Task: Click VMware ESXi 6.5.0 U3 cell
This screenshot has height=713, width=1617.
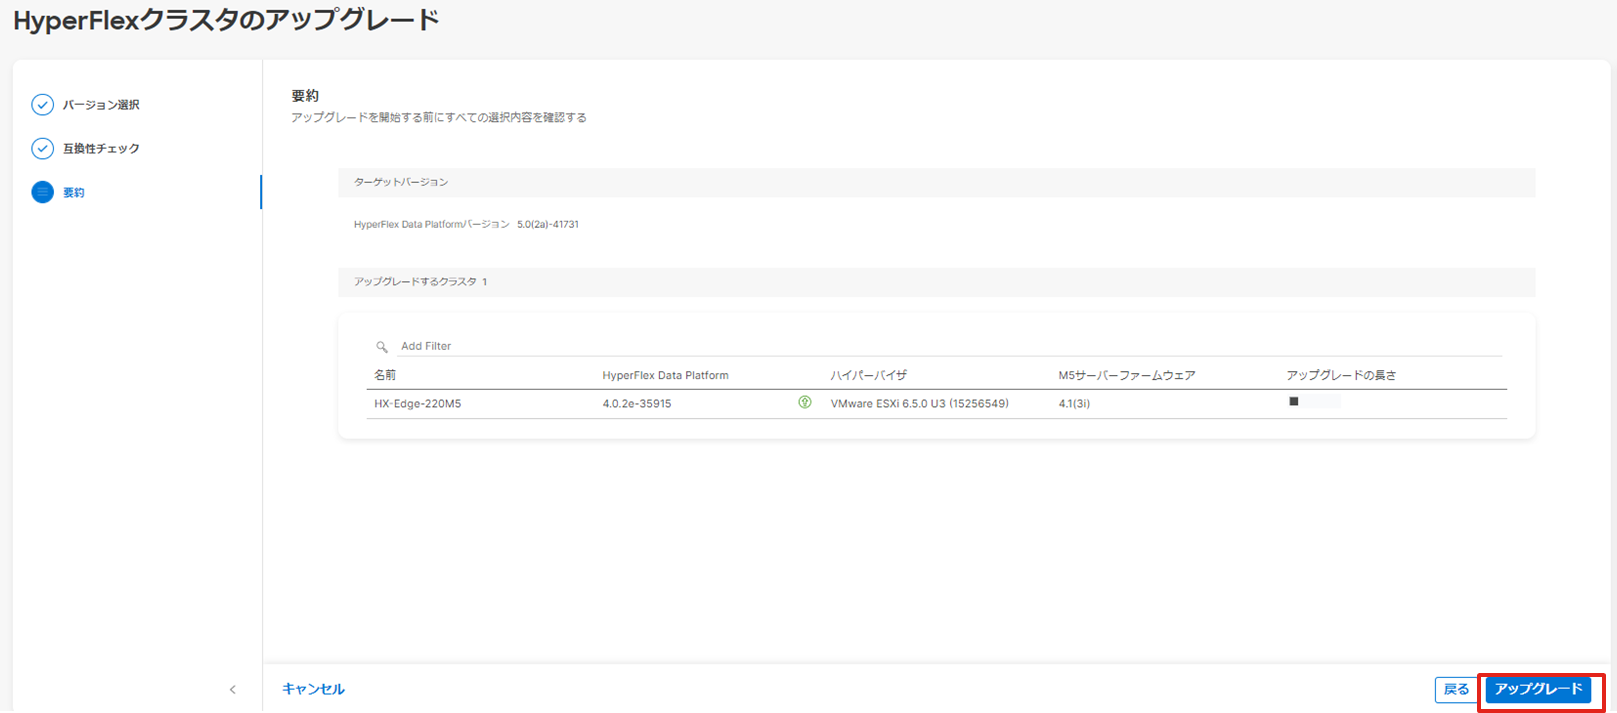Action: pyautogui.click(x=919, y=404)
